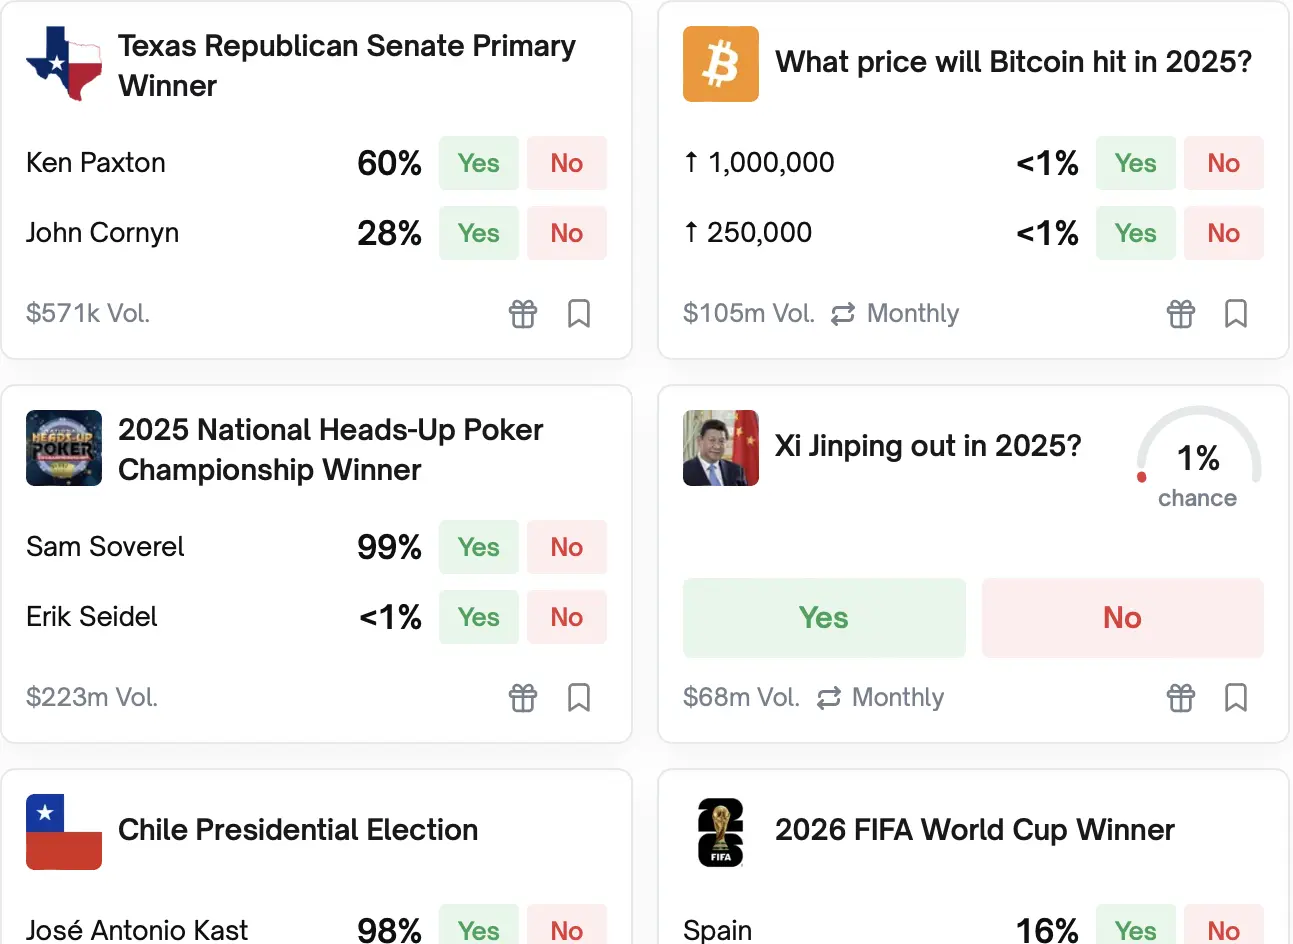
Task: Open the gift icon on Texas Senate Primary card
Action: point(522,313)
